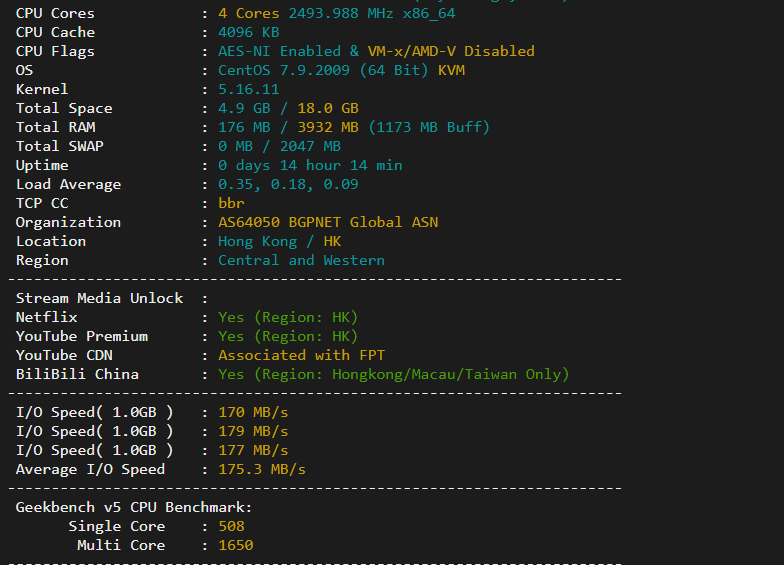Click the CPU Cores value text
The width and height of the screenshot is (784, 565).
[x=336, y=14]
